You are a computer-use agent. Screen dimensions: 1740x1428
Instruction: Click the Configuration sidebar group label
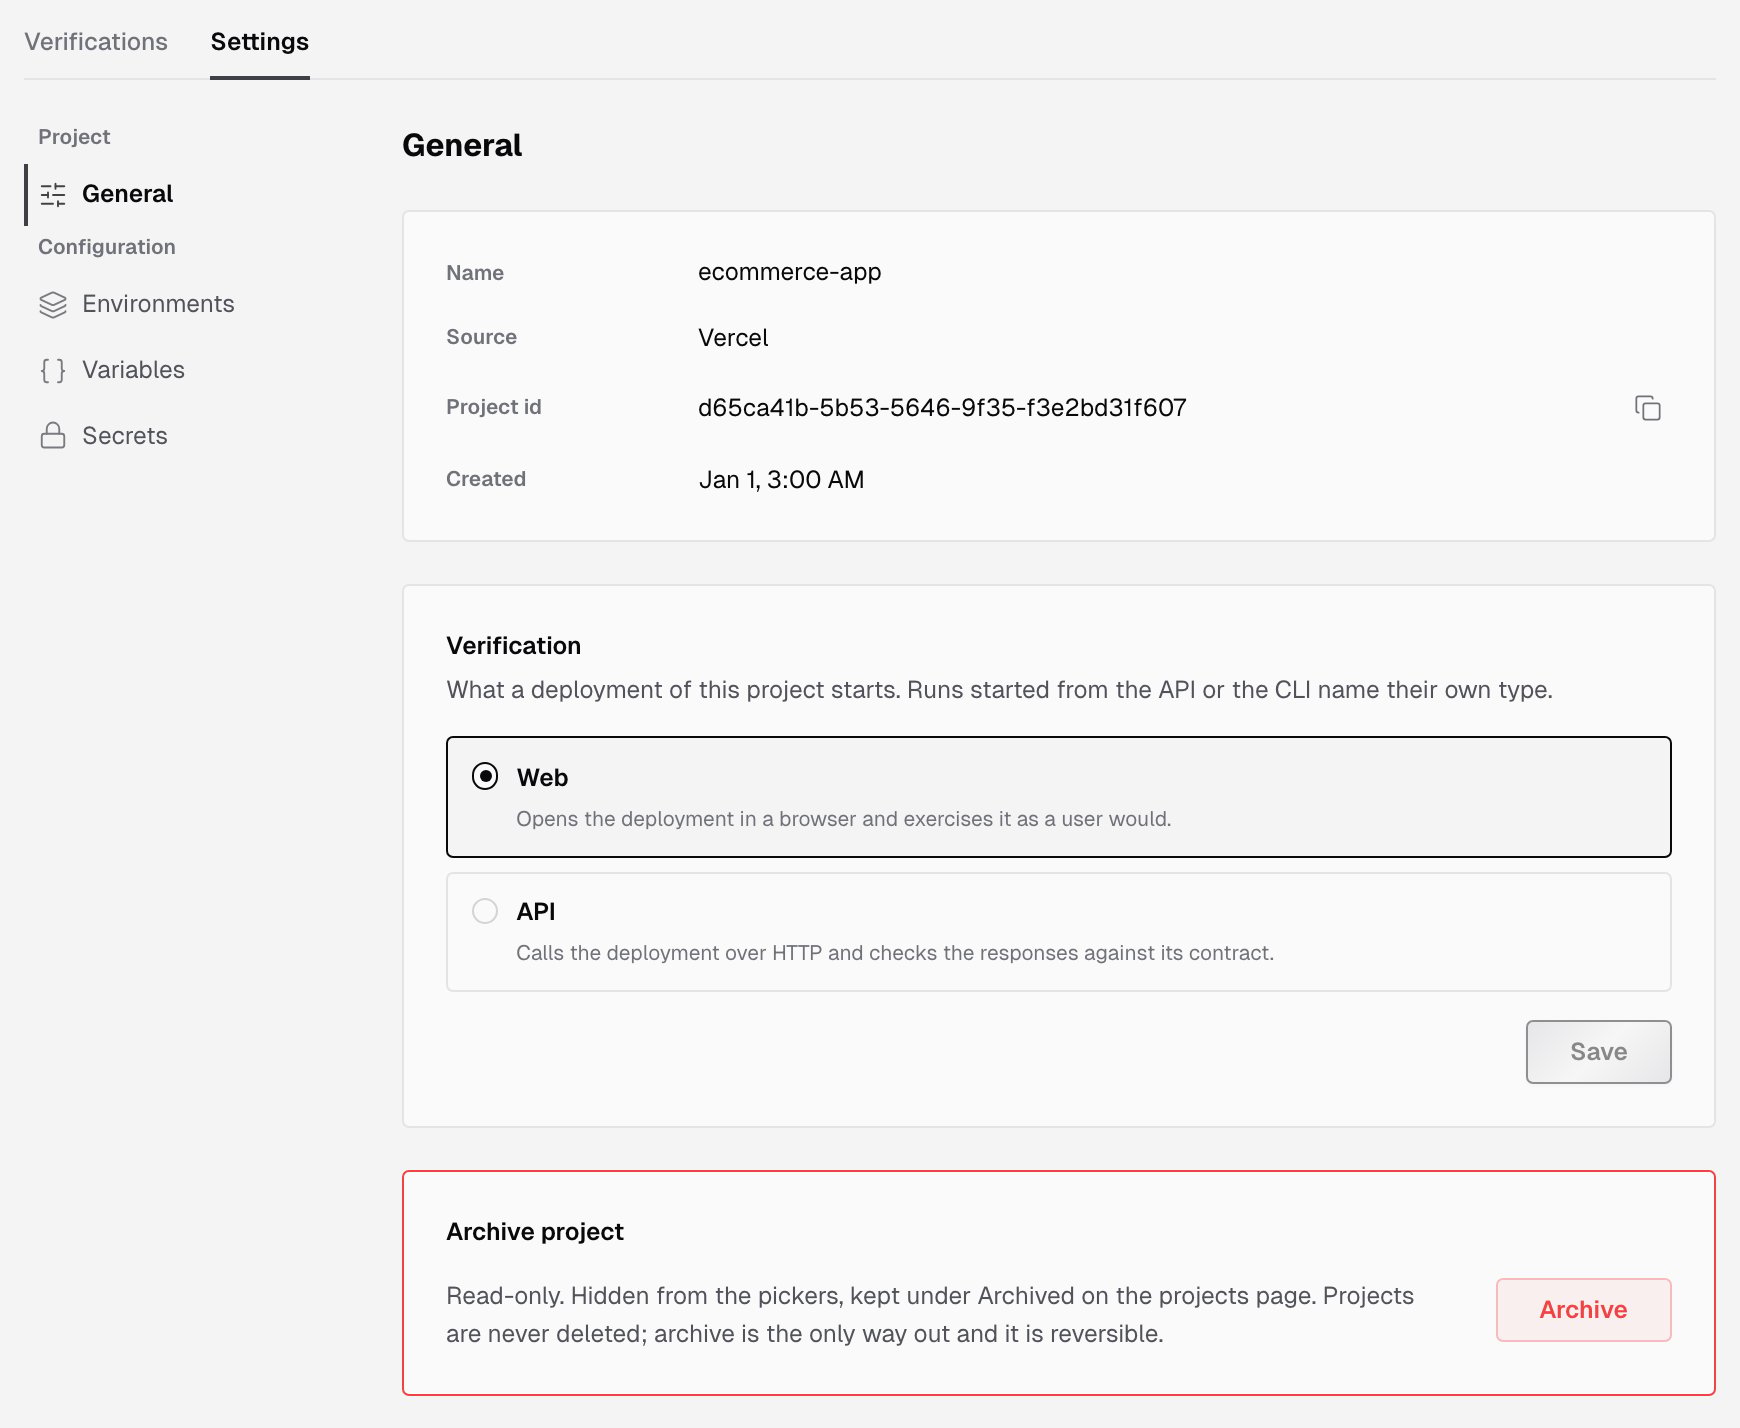coord(107,247)
